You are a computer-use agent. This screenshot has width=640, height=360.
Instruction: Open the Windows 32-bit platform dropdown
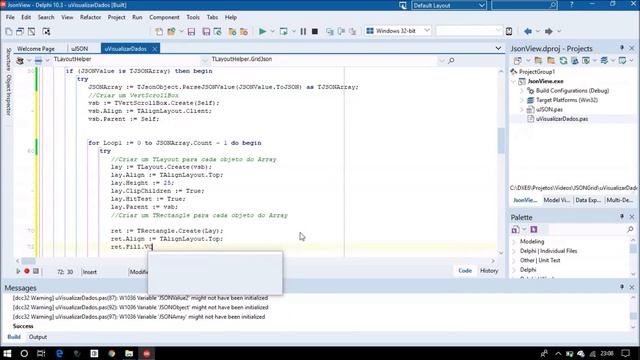427,31
